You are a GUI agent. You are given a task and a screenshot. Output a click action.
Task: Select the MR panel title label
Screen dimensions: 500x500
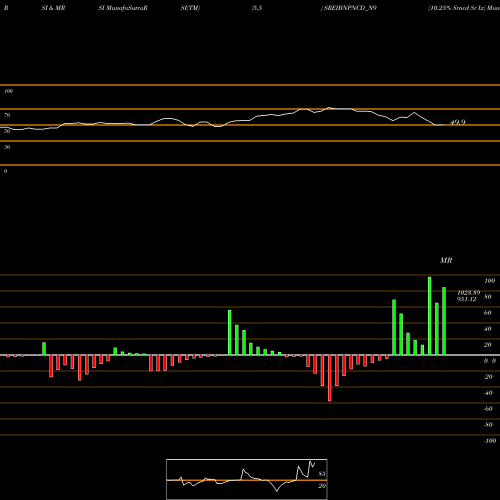[x=446, y=260]
